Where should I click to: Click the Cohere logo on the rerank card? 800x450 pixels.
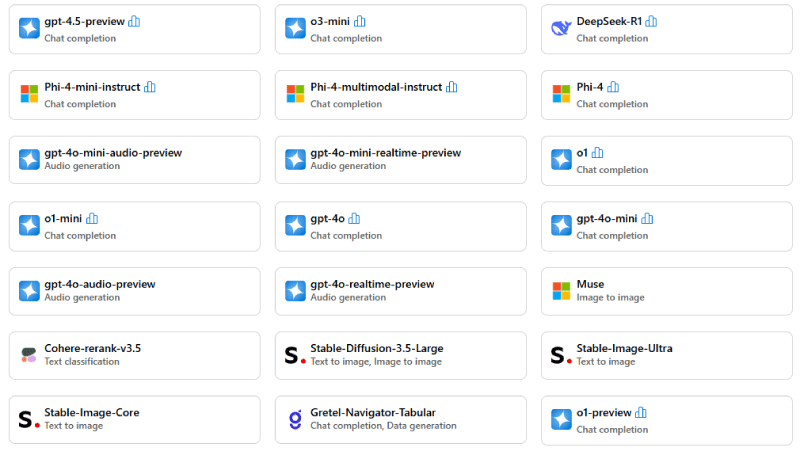29,355
